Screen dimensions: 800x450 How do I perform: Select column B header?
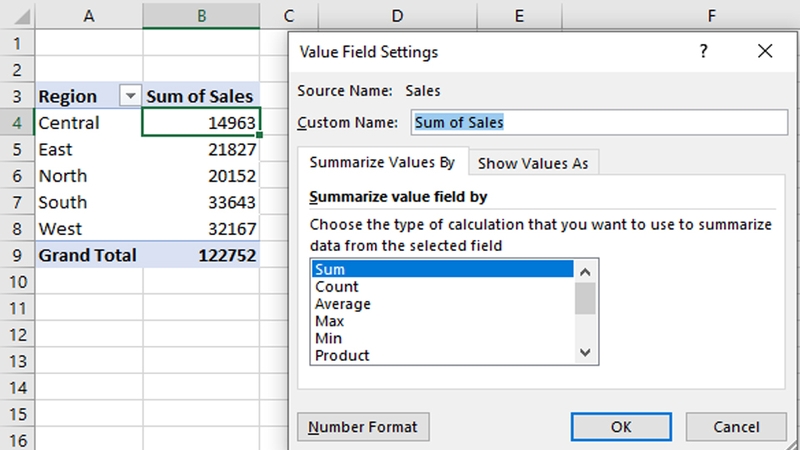201,16
